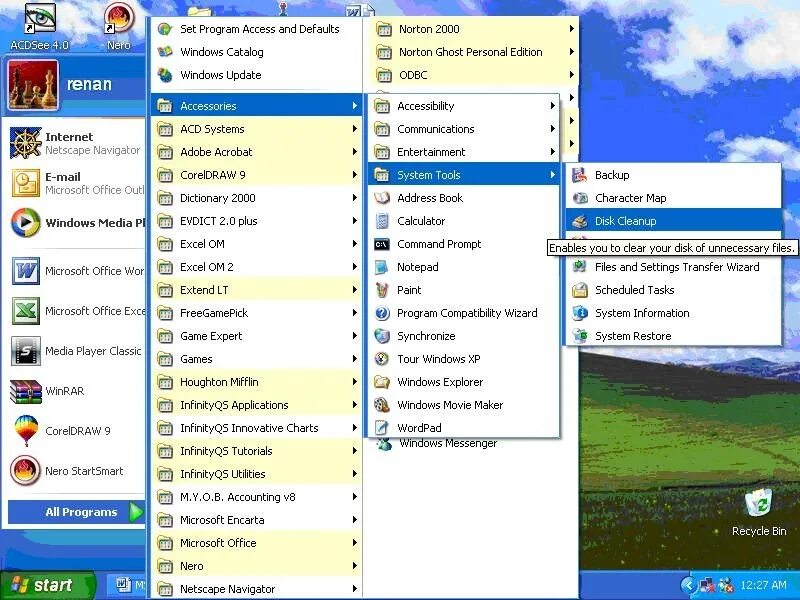
Task: Open the Nero desktop shortcut
Action: pos(119,26)
